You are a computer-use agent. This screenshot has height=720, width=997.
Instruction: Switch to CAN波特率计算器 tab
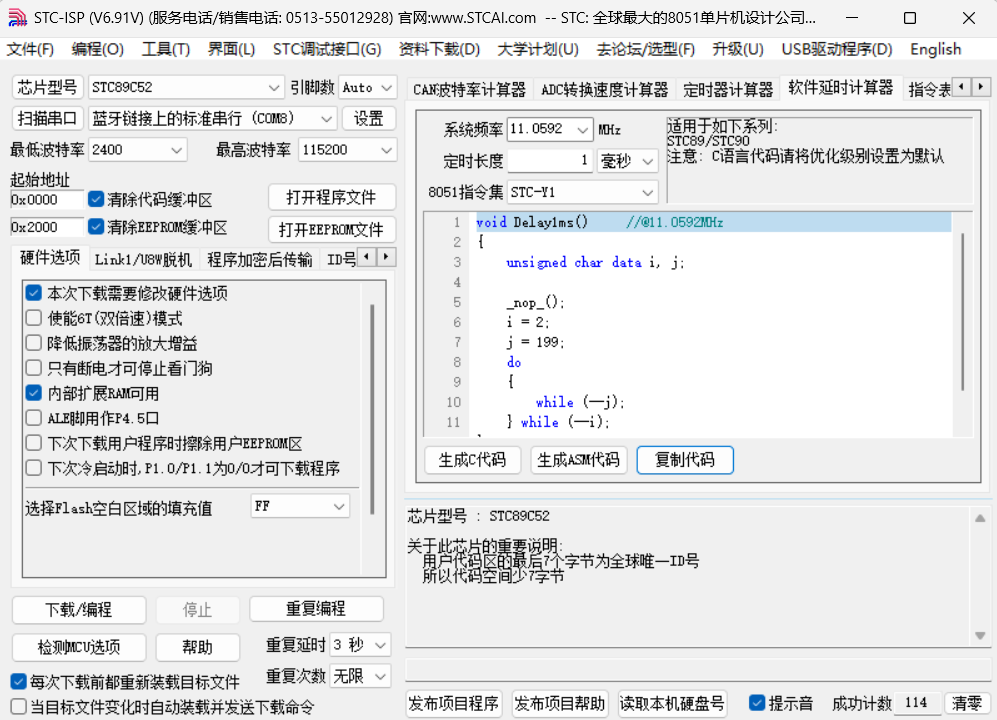[x=469, y=90]
